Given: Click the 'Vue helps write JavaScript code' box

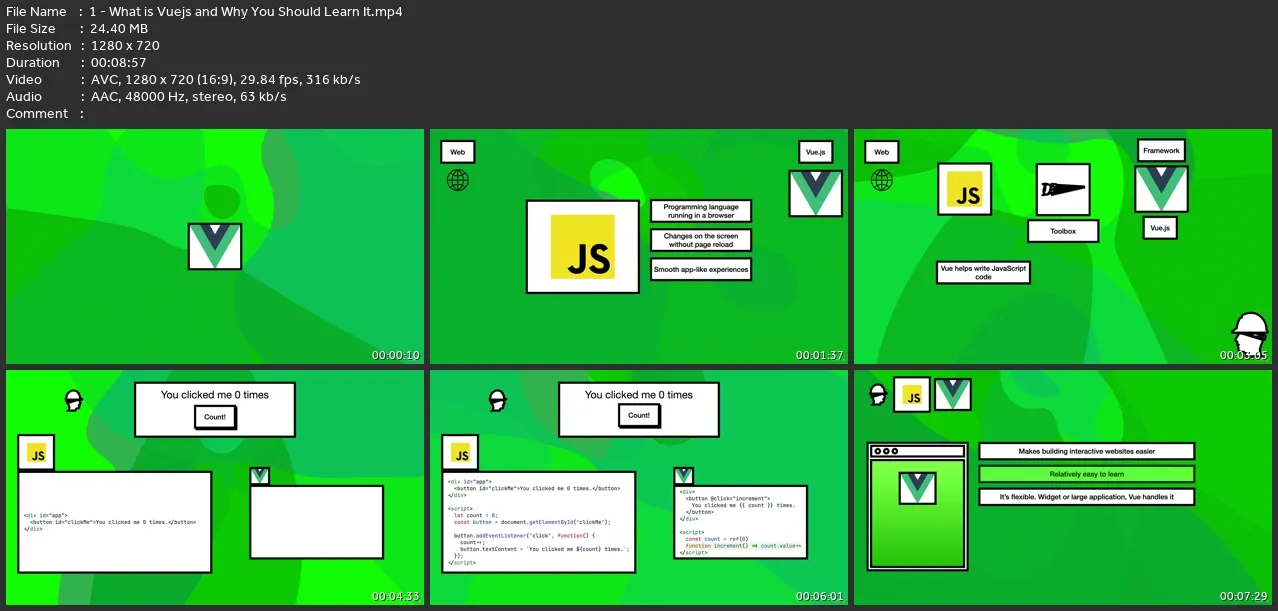Looking at the screenshot, I should (x=983, y=272).
